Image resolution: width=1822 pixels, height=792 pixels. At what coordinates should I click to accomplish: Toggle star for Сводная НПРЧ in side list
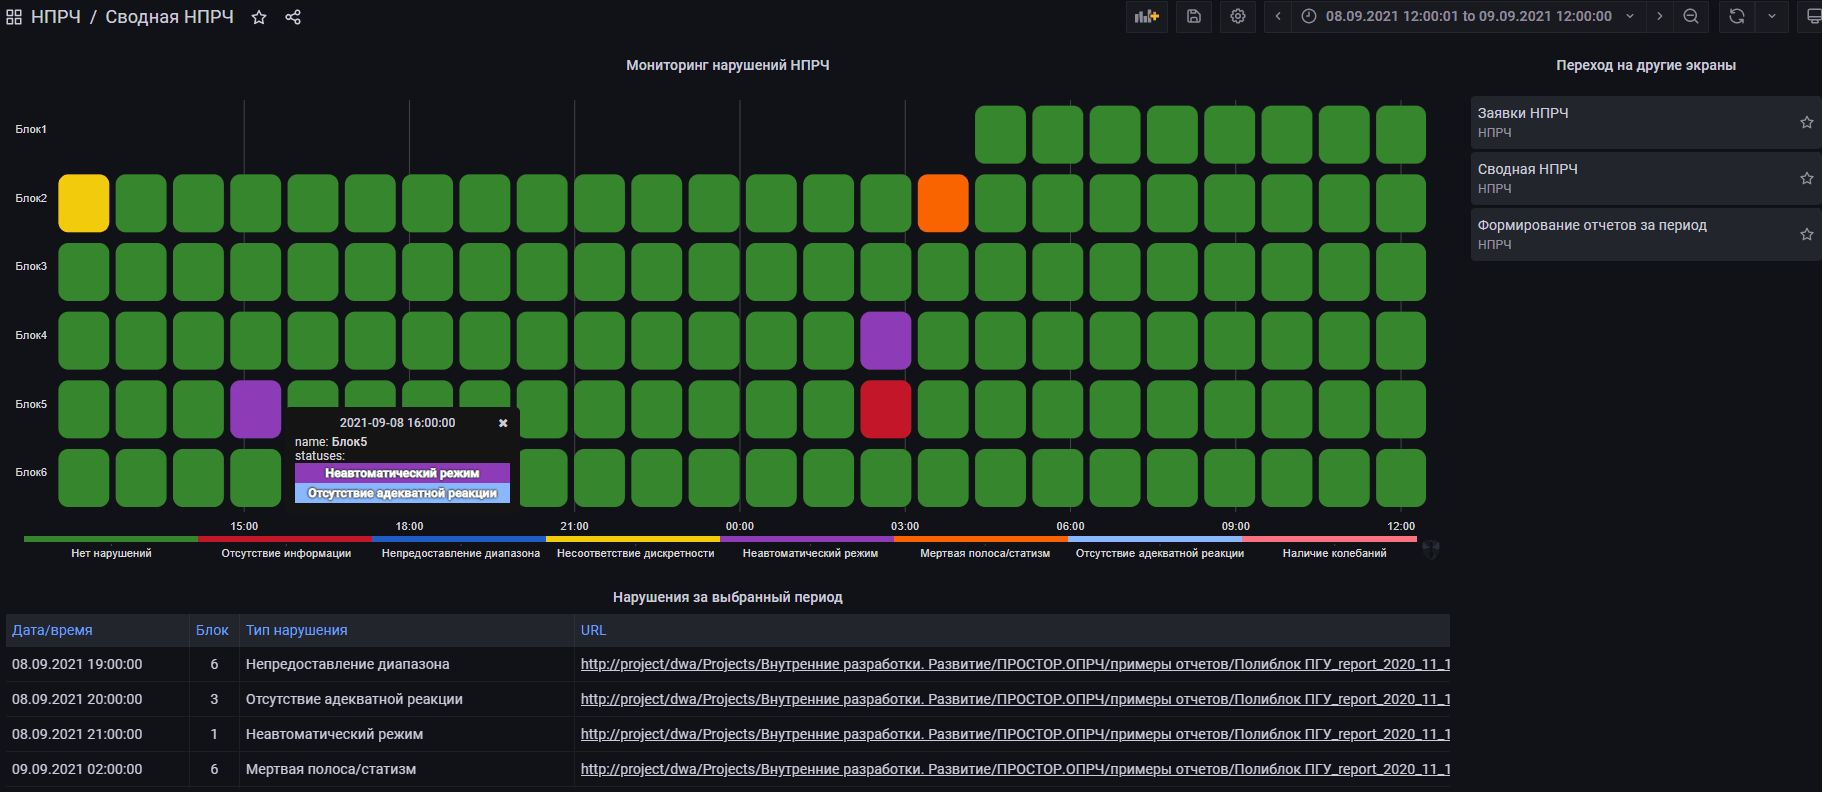coord(1806,178)
